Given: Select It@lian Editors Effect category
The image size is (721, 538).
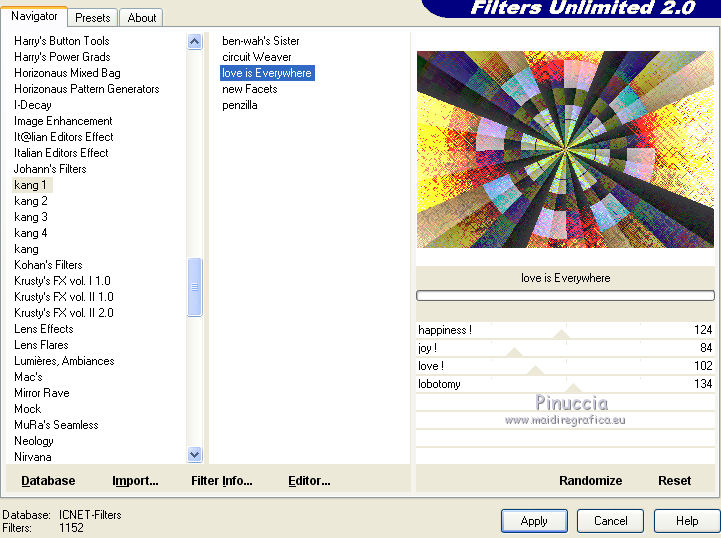Looking at the screenshot, I should (x=63, y=137).
